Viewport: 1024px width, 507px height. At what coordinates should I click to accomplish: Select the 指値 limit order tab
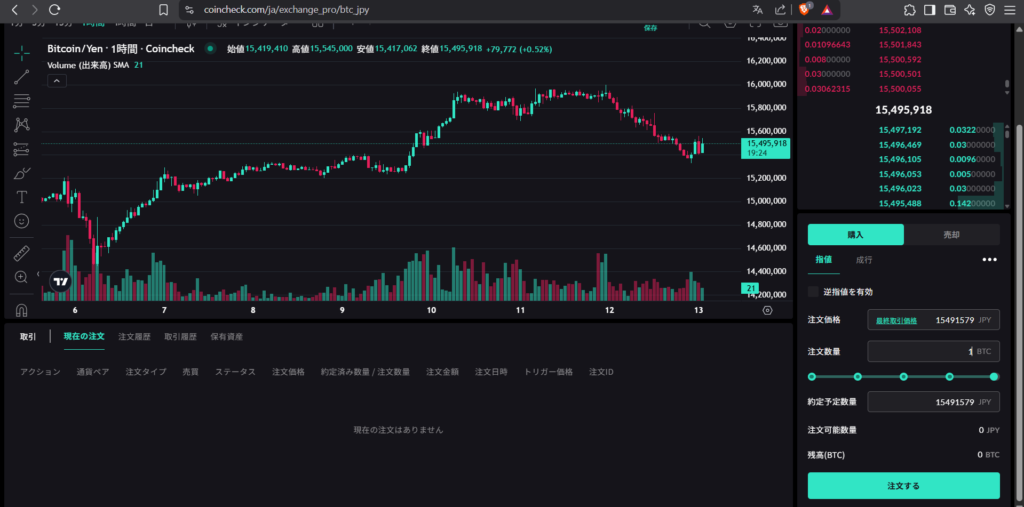click(824, 259)
